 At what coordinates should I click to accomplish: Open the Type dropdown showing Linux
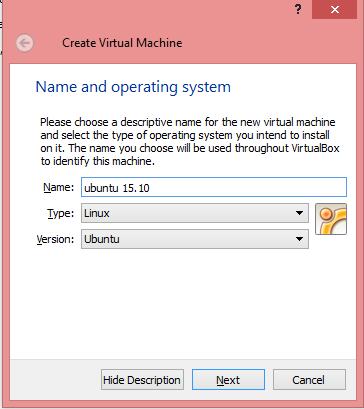click(x=195, y=213)
